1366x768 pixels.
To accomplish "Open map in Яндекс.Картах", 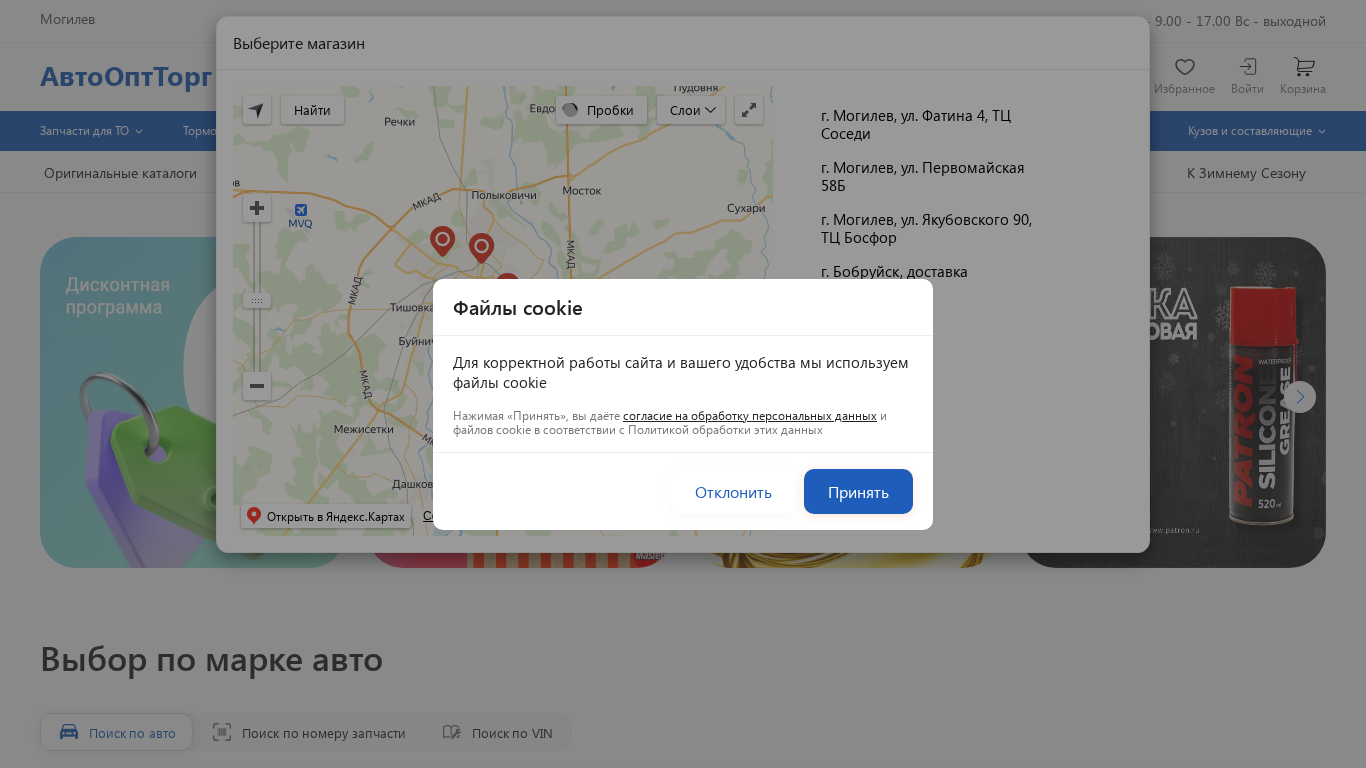I will (326, 516).
